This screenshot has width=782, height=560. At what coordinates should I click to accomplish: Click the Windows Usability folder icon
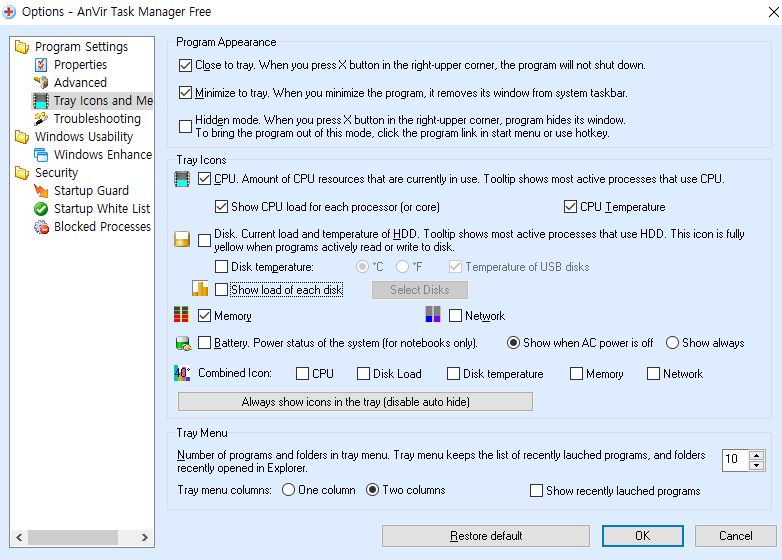click(21, 137)
